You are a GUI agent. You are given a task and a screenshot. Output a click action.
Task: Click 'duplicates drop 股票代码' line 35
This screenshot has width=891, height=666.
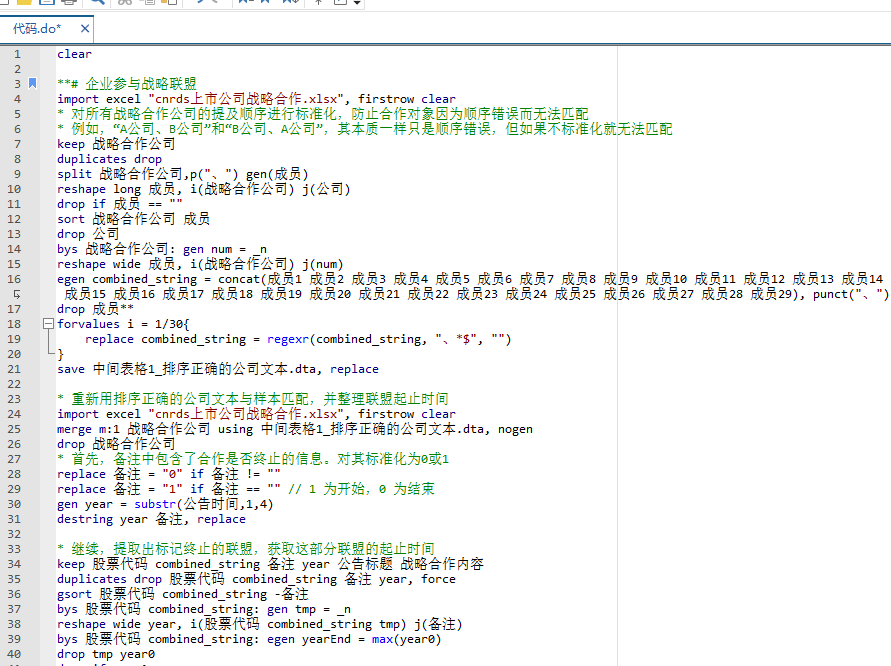coord(256,579)
